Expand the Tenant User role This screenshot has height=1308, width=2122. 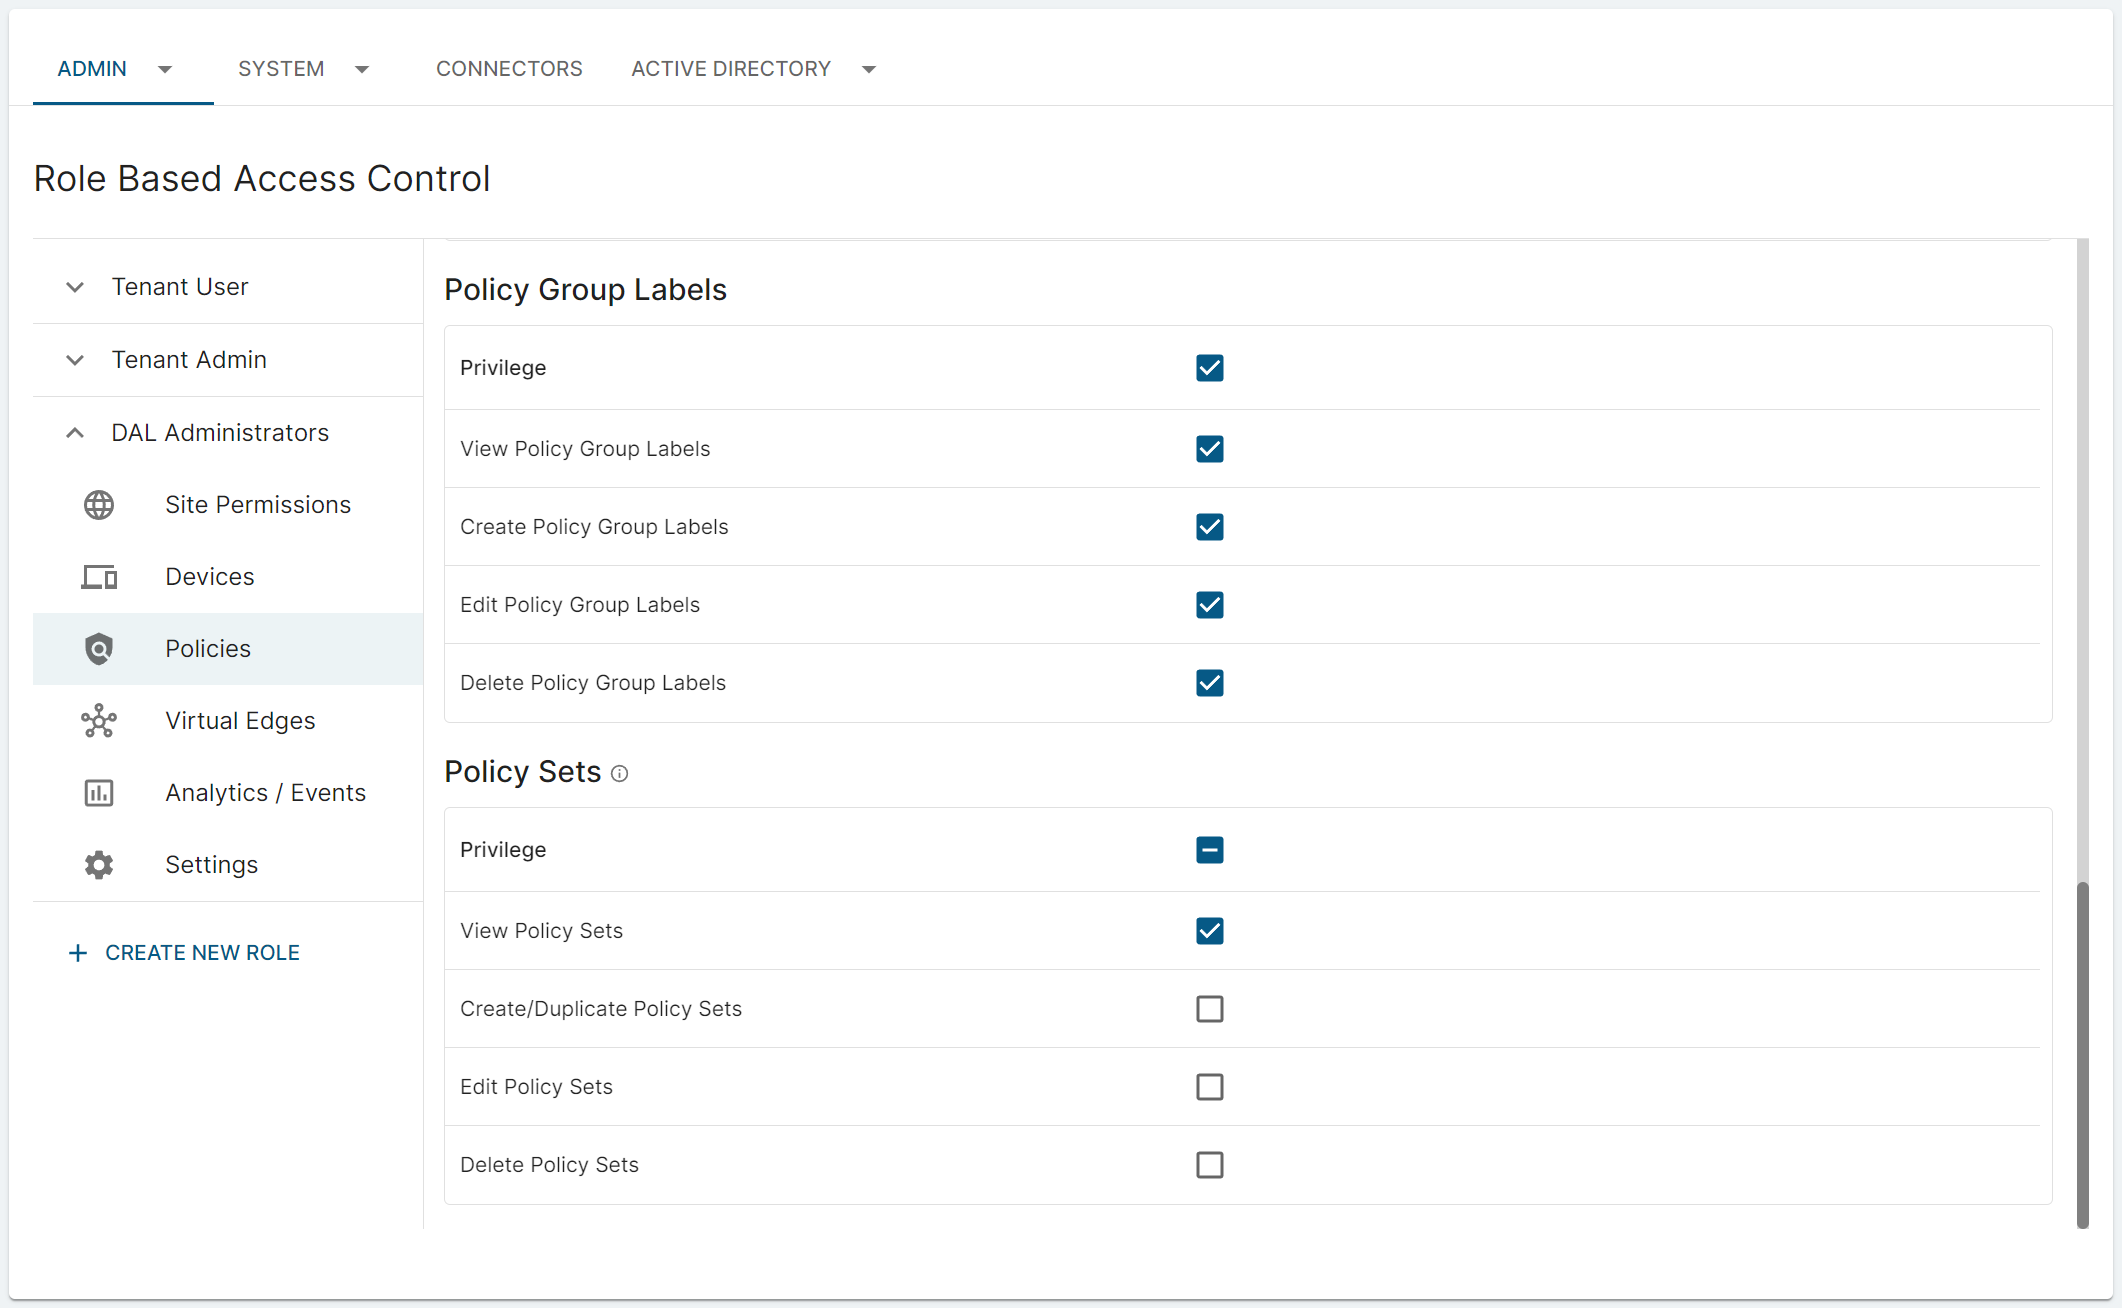pyautogui.click(x=75, y=287)
